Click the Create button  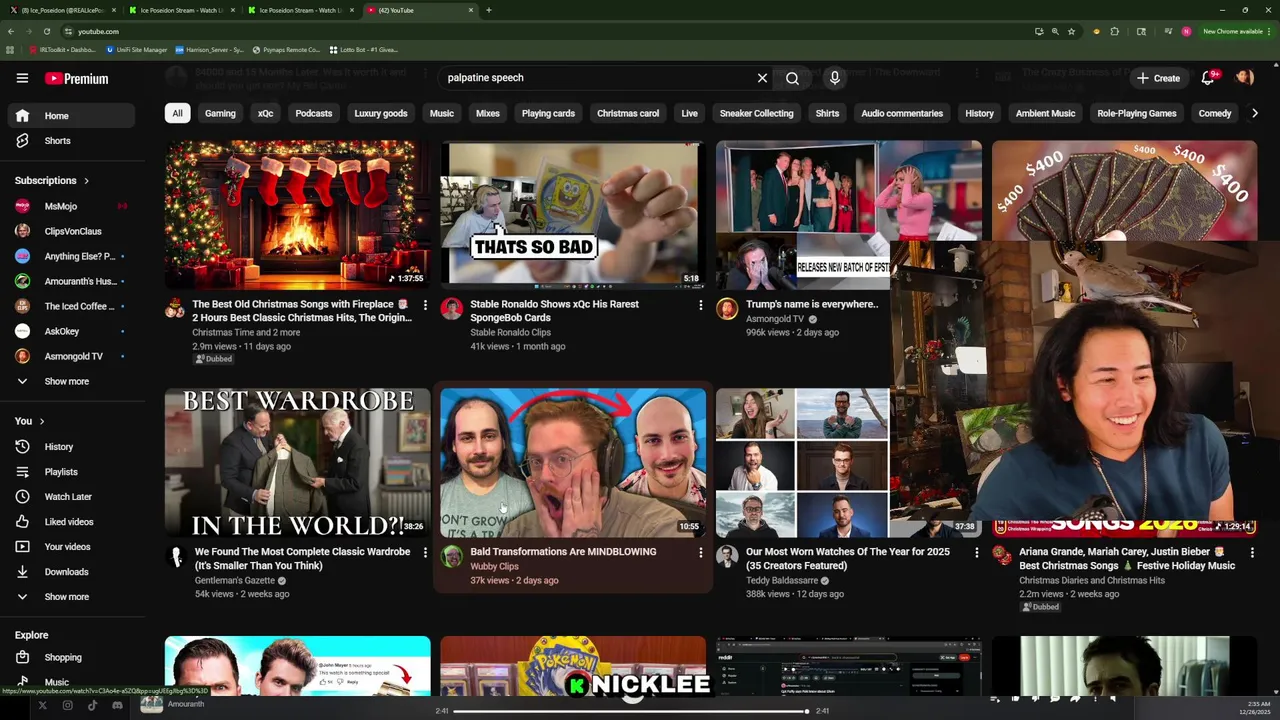coord(1158,78)
